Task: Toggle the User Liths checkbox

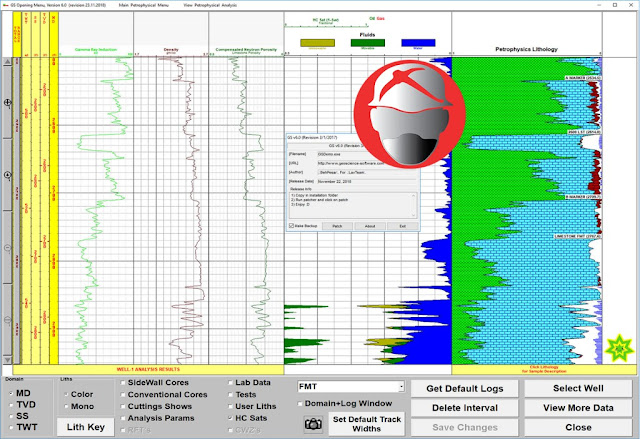Action: (230, 406)
